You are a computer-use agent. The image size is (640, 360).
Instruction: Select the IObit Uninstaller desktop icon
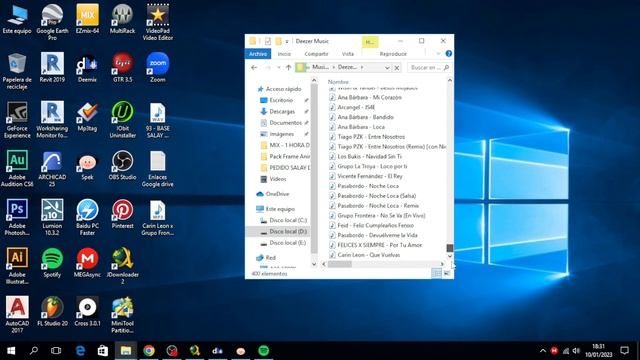pyautogui.click(x=122, y=120)
